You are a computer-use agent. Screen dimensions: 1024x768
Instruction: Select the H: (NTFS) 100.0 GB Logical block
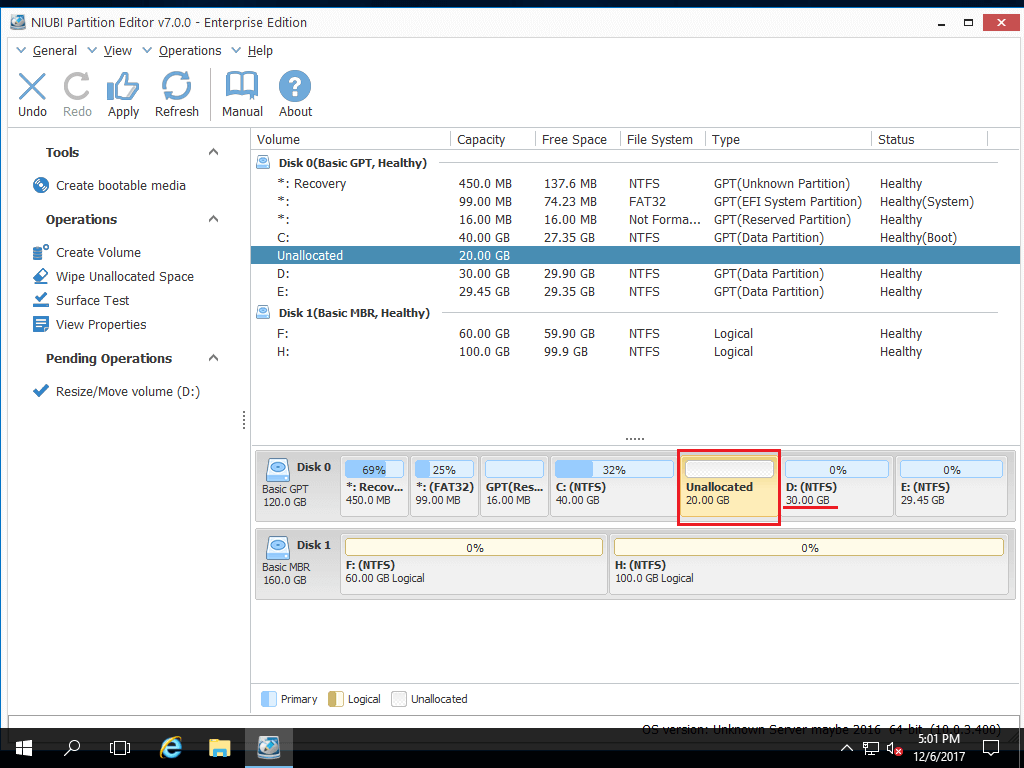808,564
